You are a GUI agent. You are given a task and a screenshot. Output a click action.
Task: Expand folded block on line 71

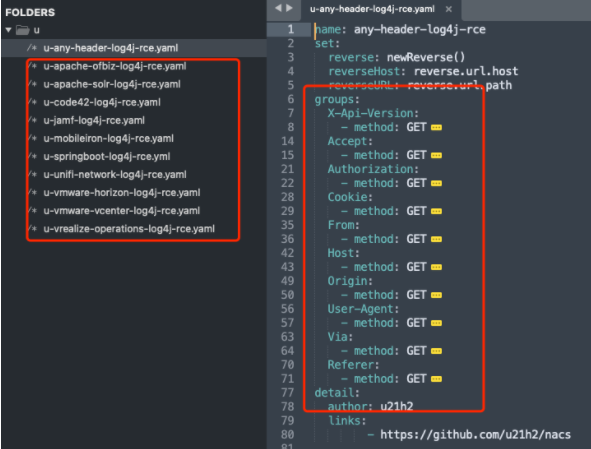[436, 379]
